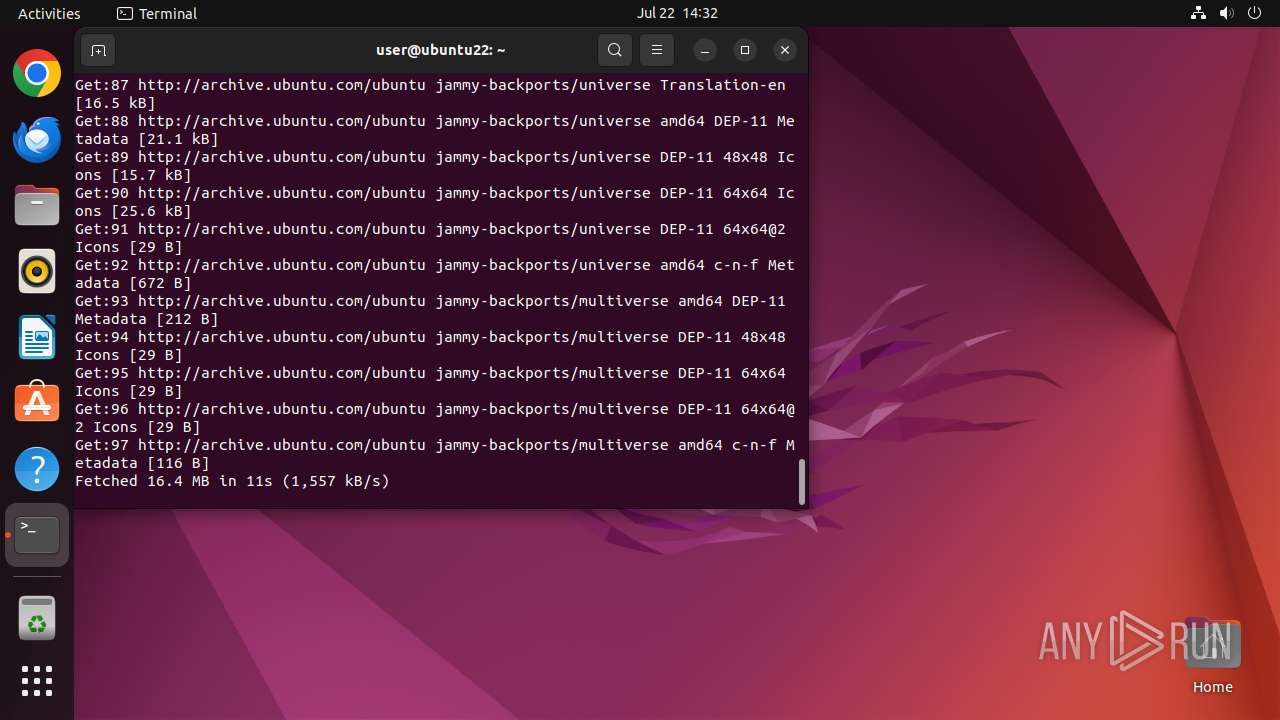Image resolution: width=1280 pixels, height=720 pixels.
Task: Launch Google Chrome from the dock
Action: tap(37, 73)
